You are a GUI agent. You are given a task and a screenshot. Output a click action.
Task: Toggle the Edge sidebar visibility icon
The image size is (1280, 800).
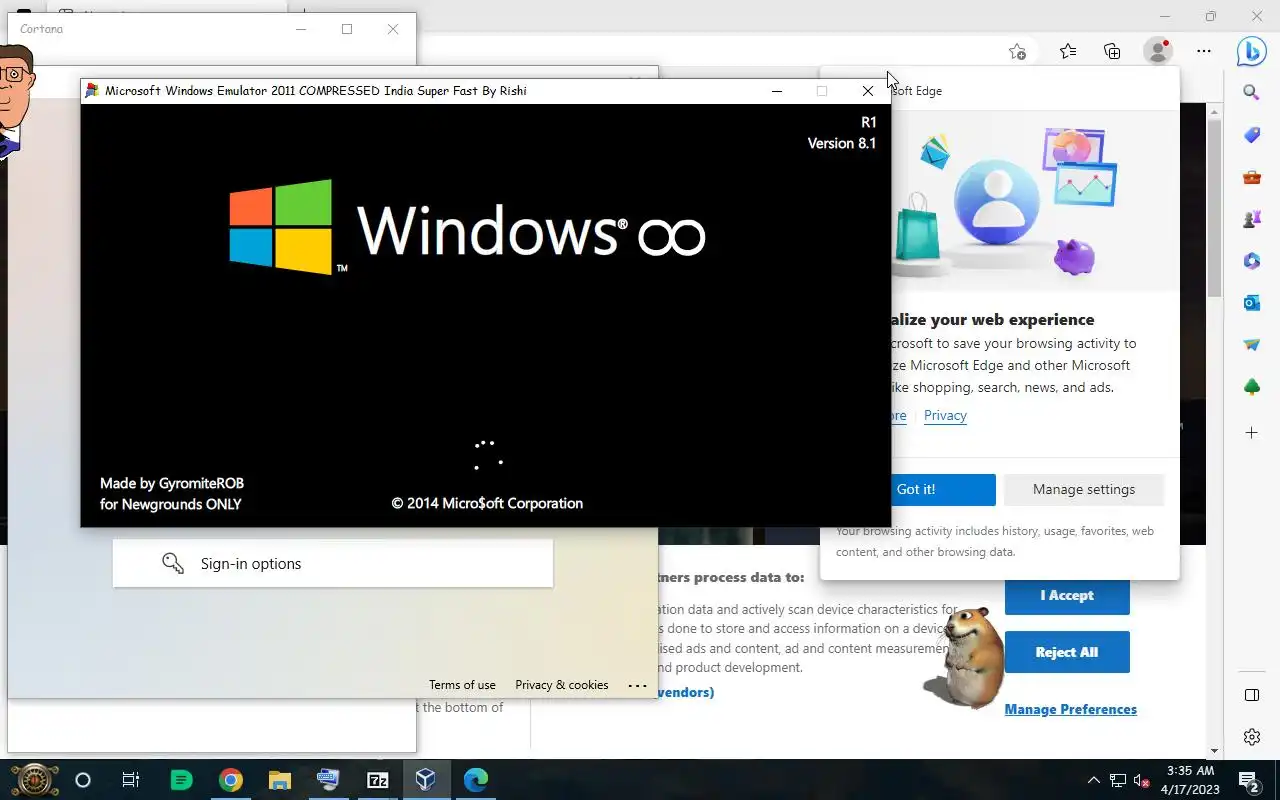[1251, 695]
